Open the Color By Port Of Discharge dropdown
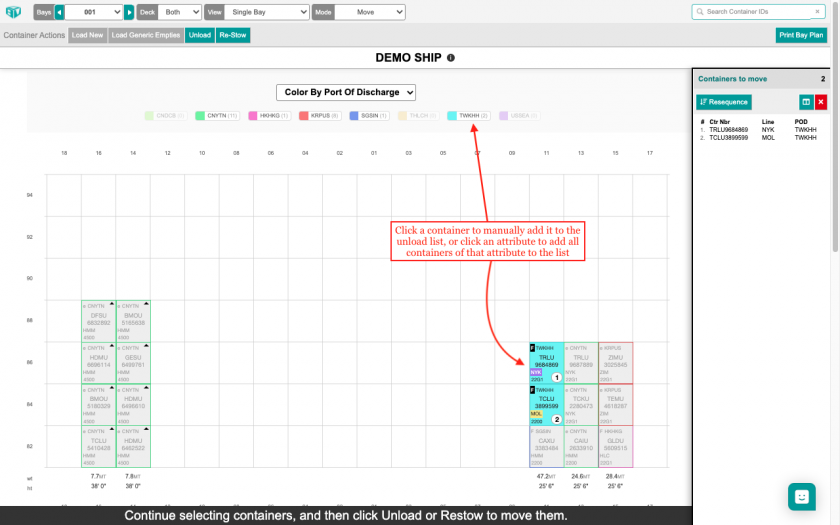 click(x=345, y=92)
